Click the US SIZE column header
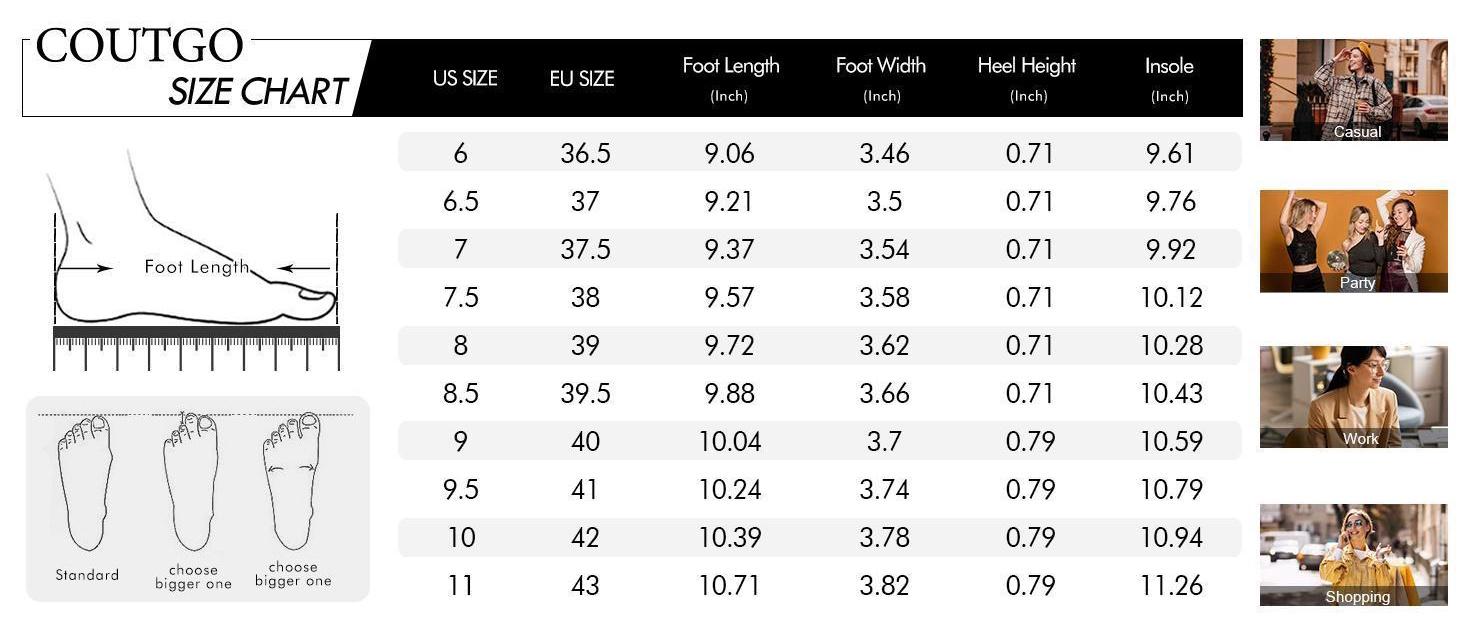The height and width of the screenshot is (631, 1464). 465,78
